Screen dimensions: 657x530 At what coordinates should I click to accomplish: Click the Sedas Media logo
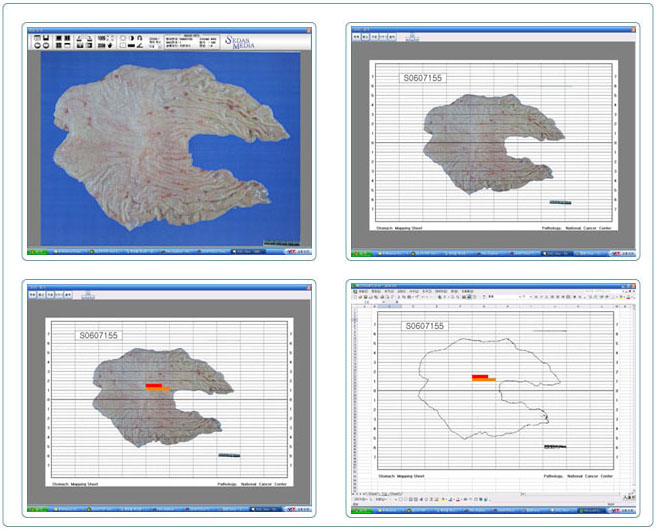click(x=239, y=42)
